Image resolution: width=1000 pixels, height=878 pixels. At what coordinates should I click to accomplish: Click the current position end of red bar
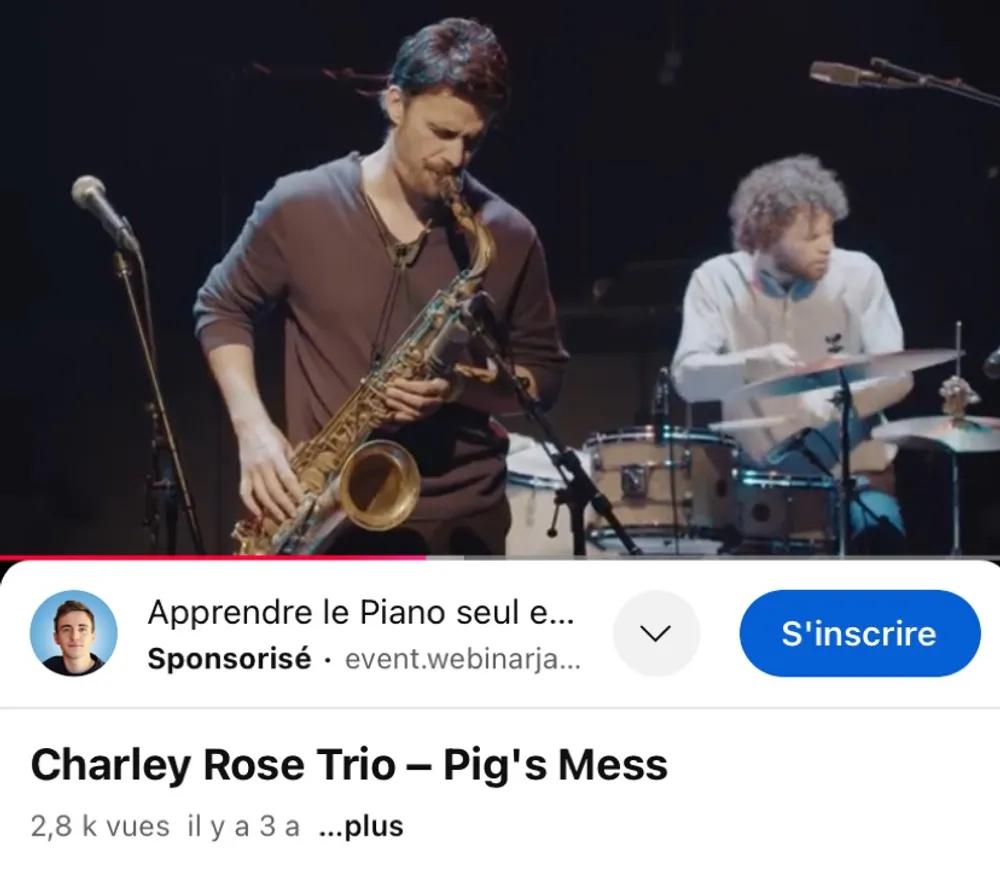[425, 557]
